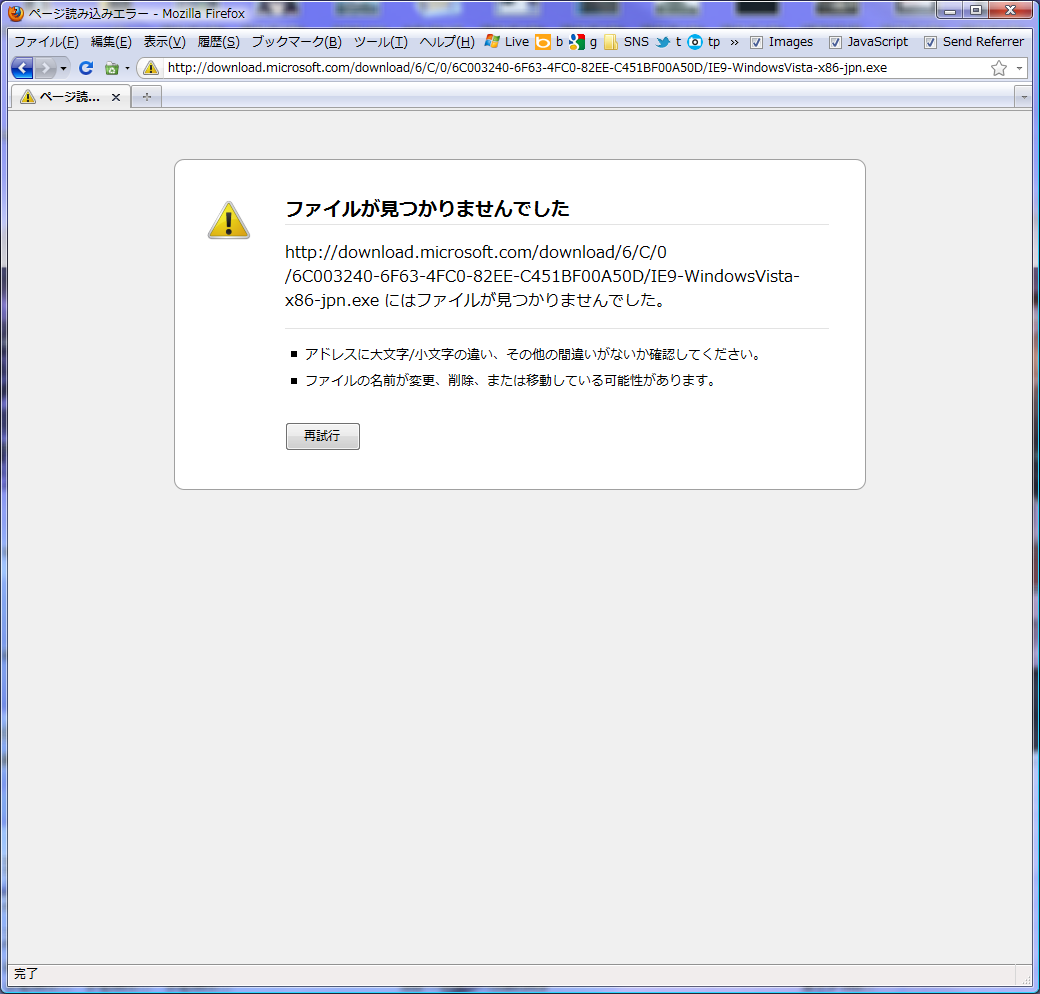Click the yellow warning triangle in error box
Image resolution: width=1040 pixels, height=994 pixels.
[x=229, y=220]
